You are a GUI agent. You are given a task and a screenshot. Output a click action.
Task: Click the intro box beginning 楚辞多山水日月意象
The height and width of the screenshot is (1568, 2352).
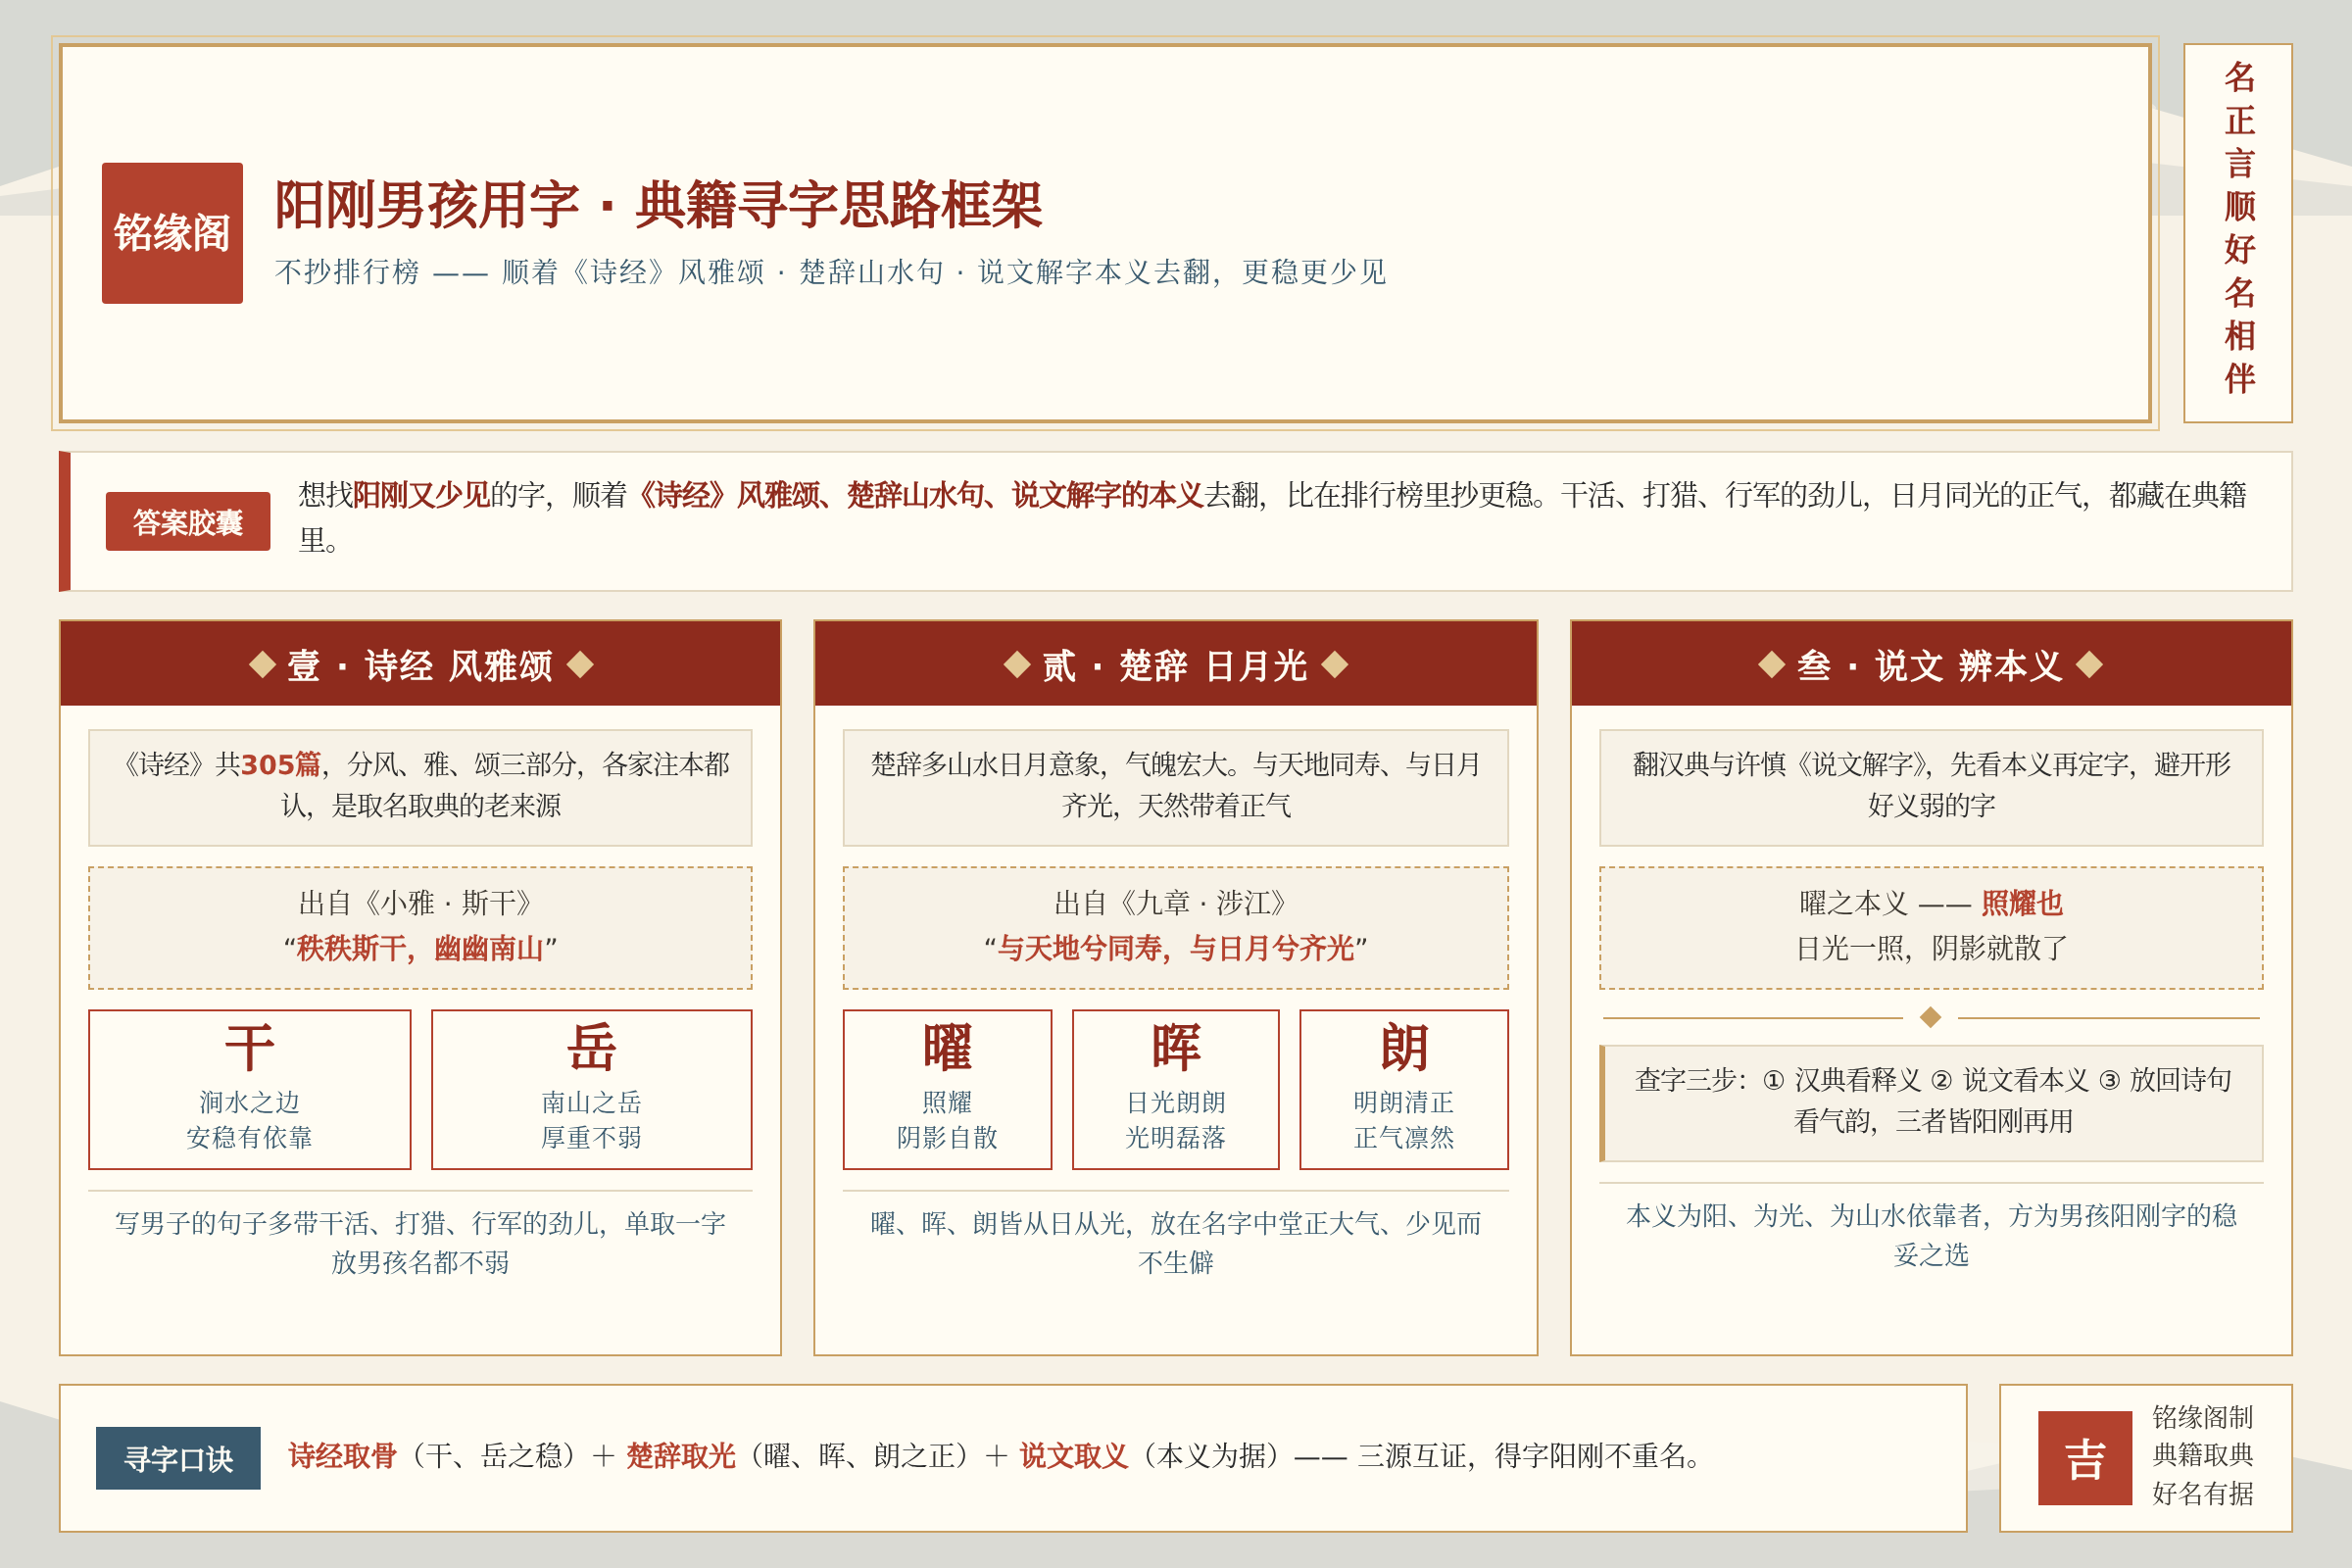(1176, 787)
